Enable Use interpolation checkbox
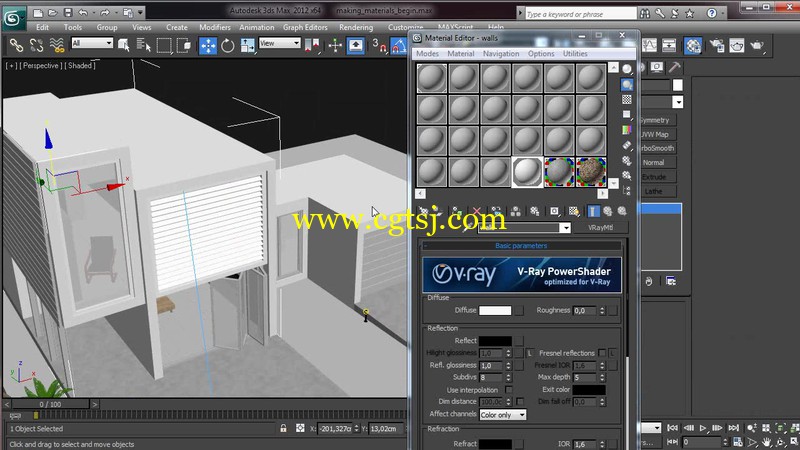The image size is (800, 450). point(509,389)
